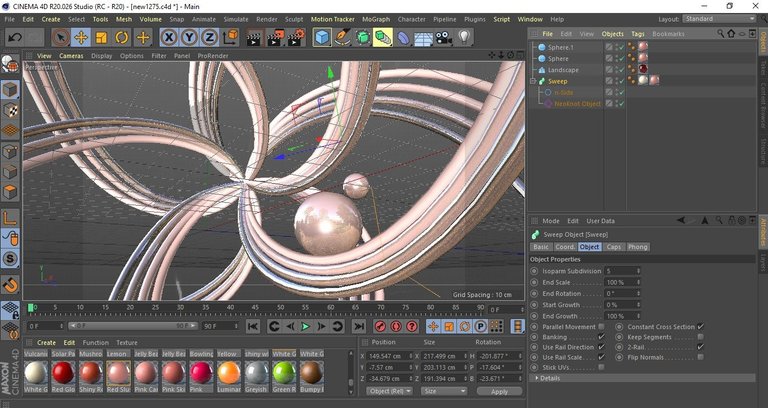The image size is (768, 408).
Task: Toggle Viewport Solo S icon
Action: (10, 259)
